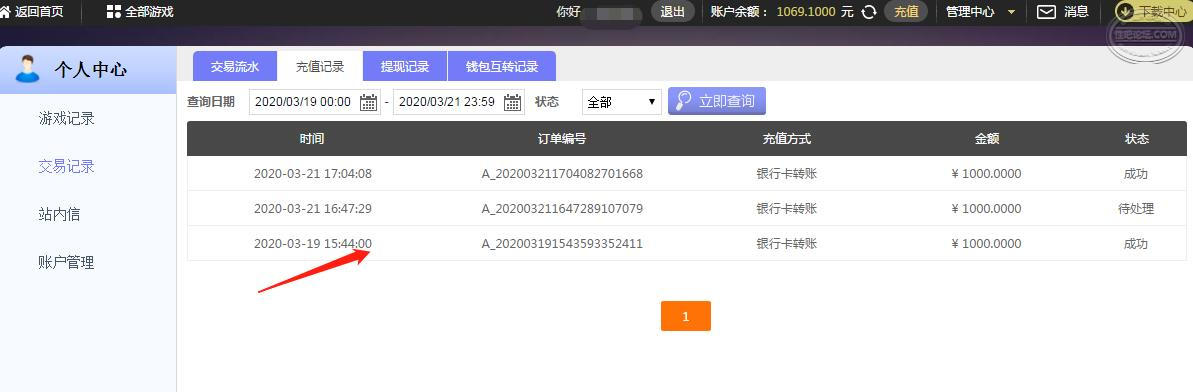1193x392 pixels.
Task: Click the end date field 2020/03/21 23:59
Action: pos(459,102)
